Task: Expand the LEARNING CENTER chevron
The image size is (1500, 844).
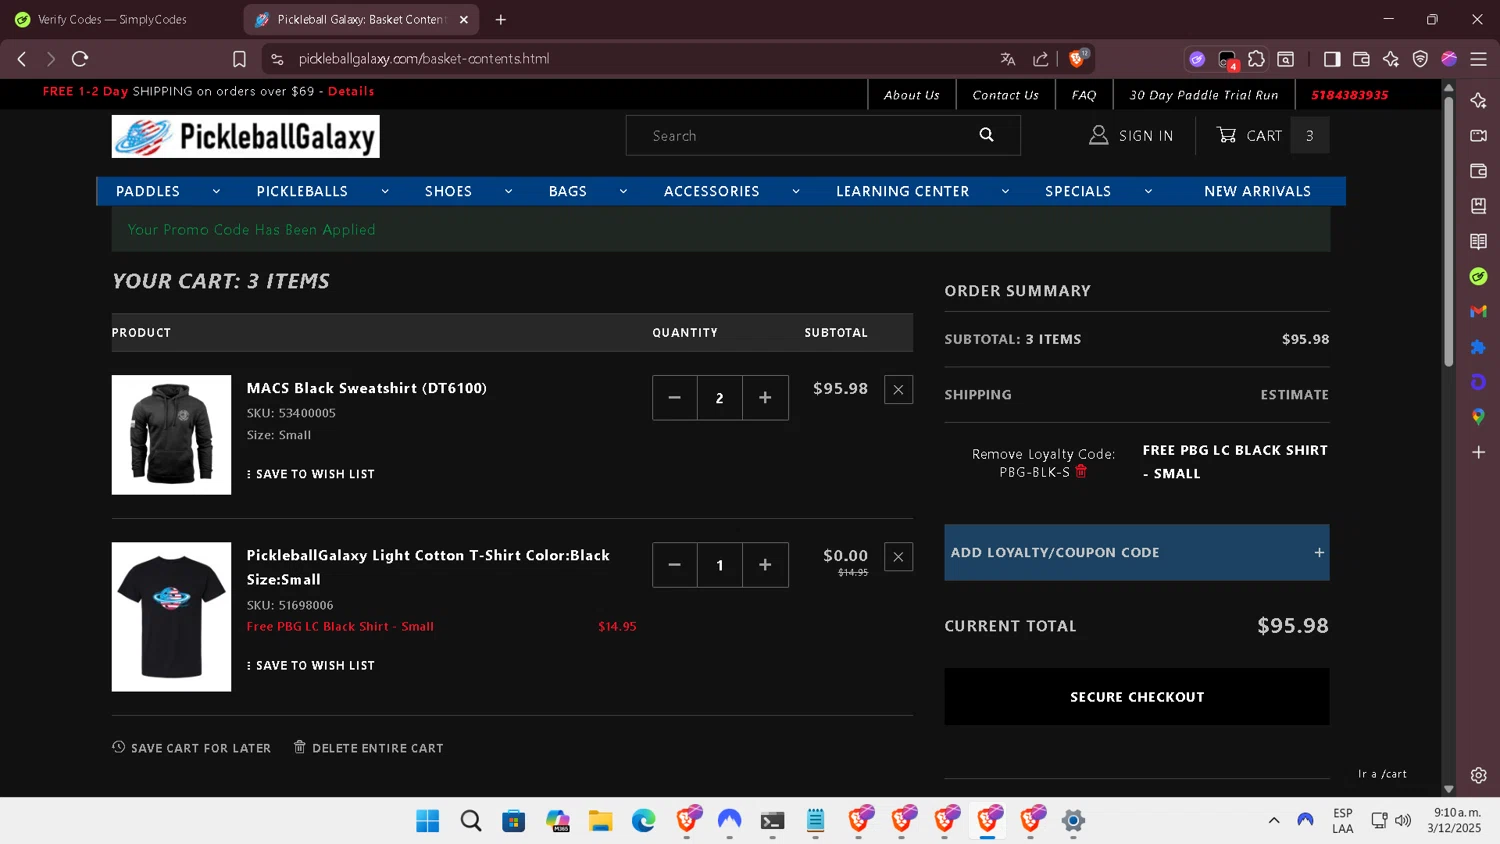Action: pyautogui.click(x=1005, y=191)
